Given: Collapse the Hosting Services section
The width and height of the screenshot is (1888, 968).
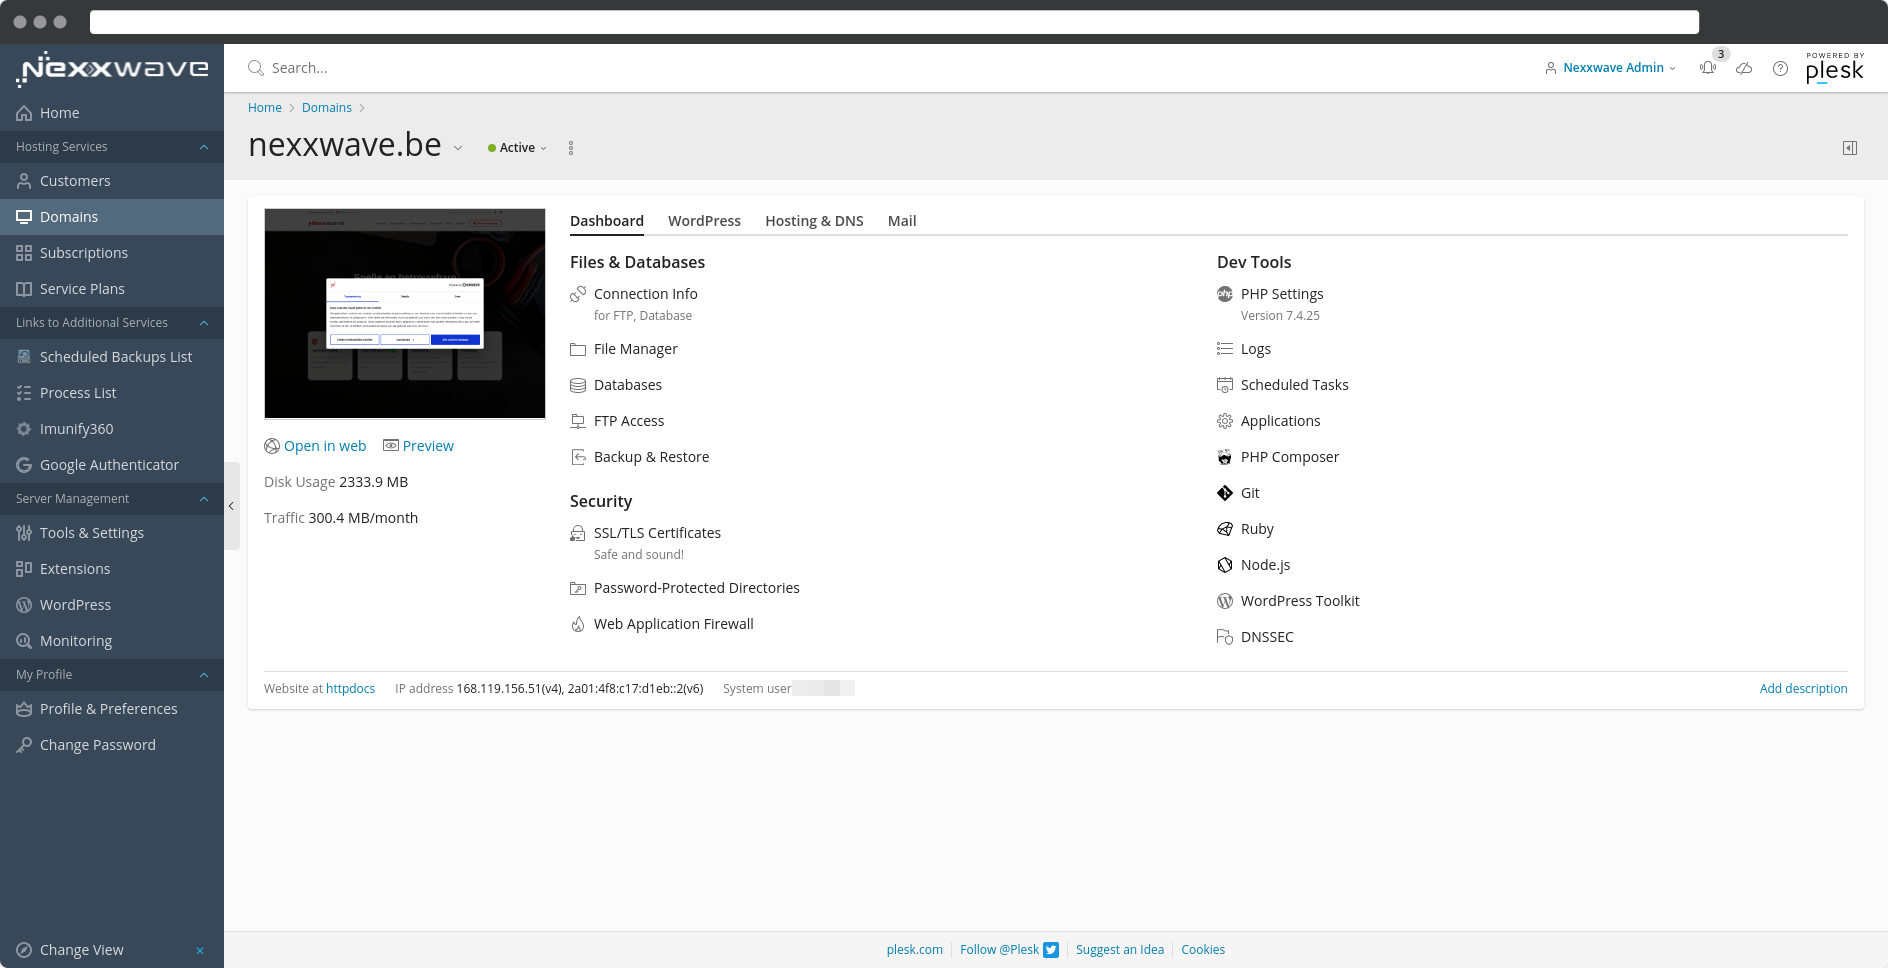Looking at the screenshot, I should click(x=204, y=147).
